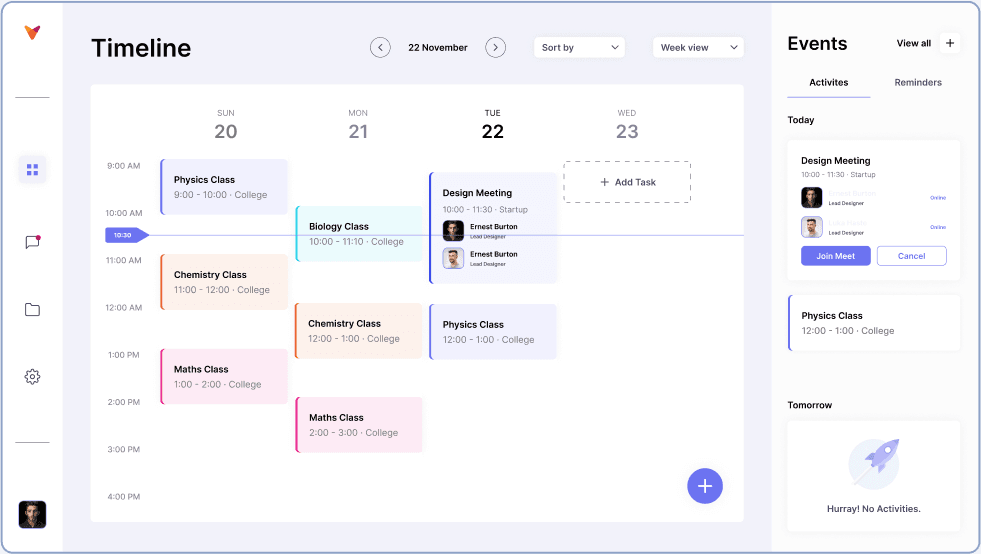This screenshot has height=554, width=981.
Task: Cancel the Design Meeting event
Action: point(912,256)
